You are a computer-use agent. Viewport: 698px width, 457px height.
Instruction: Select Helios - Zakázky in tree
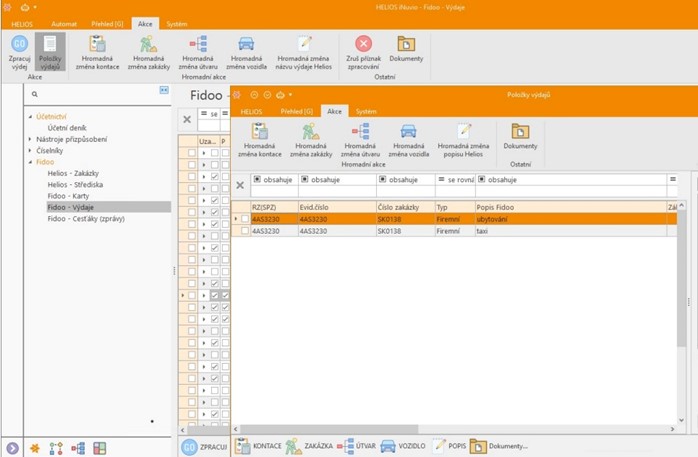(73, 174)
